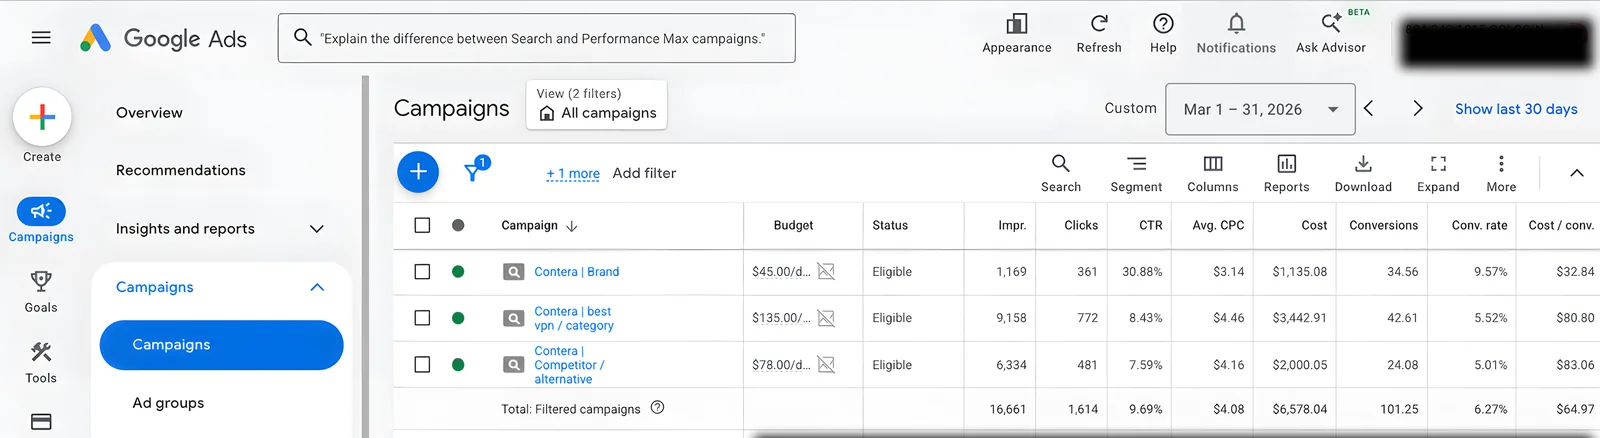
Task: Open Notifications bell
Action: click(1236, 33)
